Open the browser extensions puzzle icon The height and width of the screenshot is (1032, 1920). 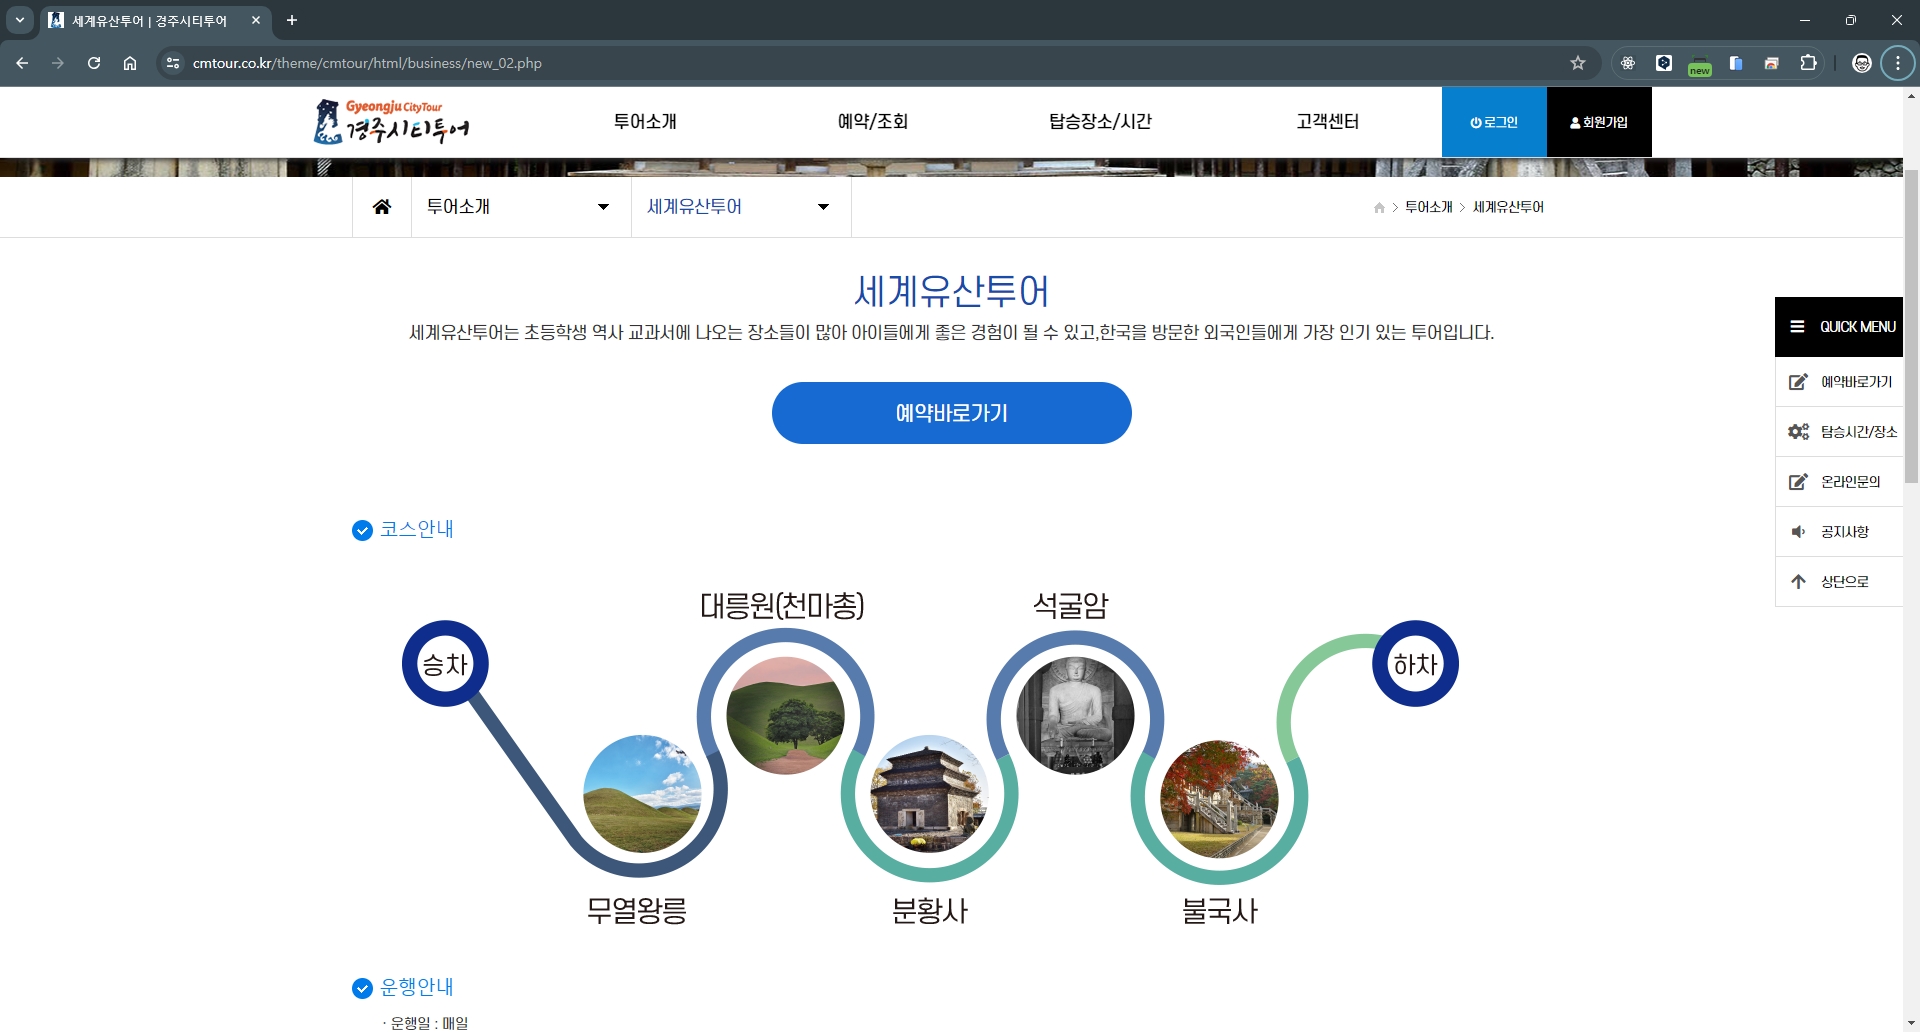pyautogui.click(x=1809, y=63)
